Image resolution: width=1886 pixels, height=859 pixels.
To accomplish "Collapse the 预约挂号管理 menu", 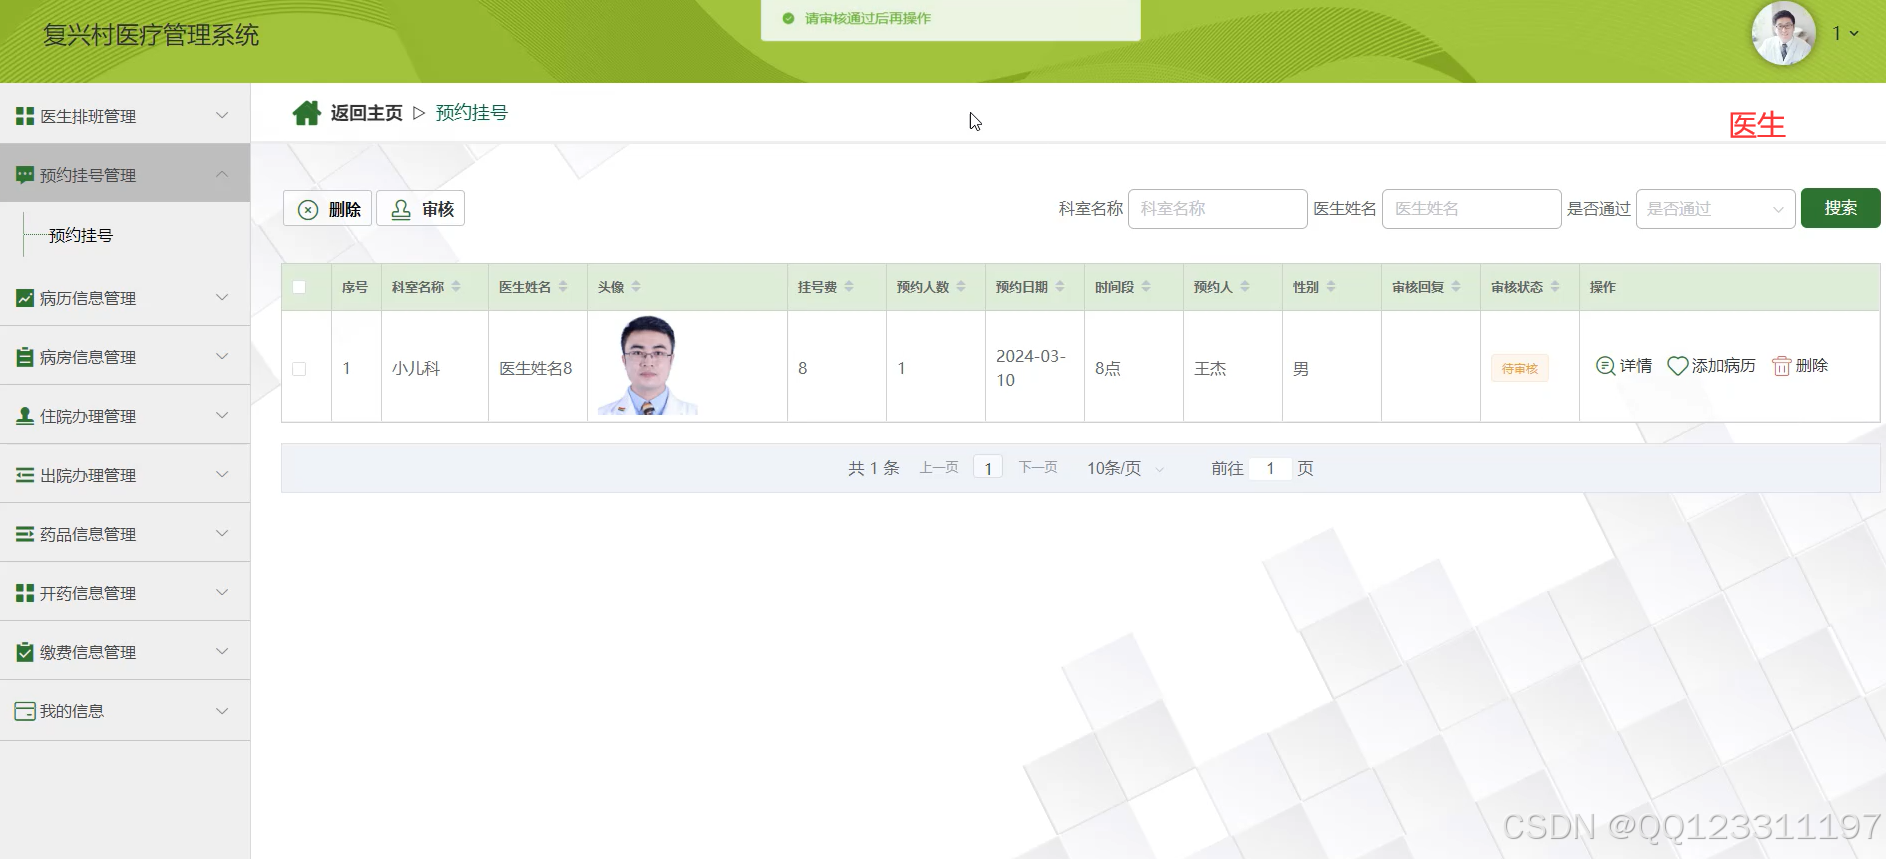I will click(x=222, y=175).
